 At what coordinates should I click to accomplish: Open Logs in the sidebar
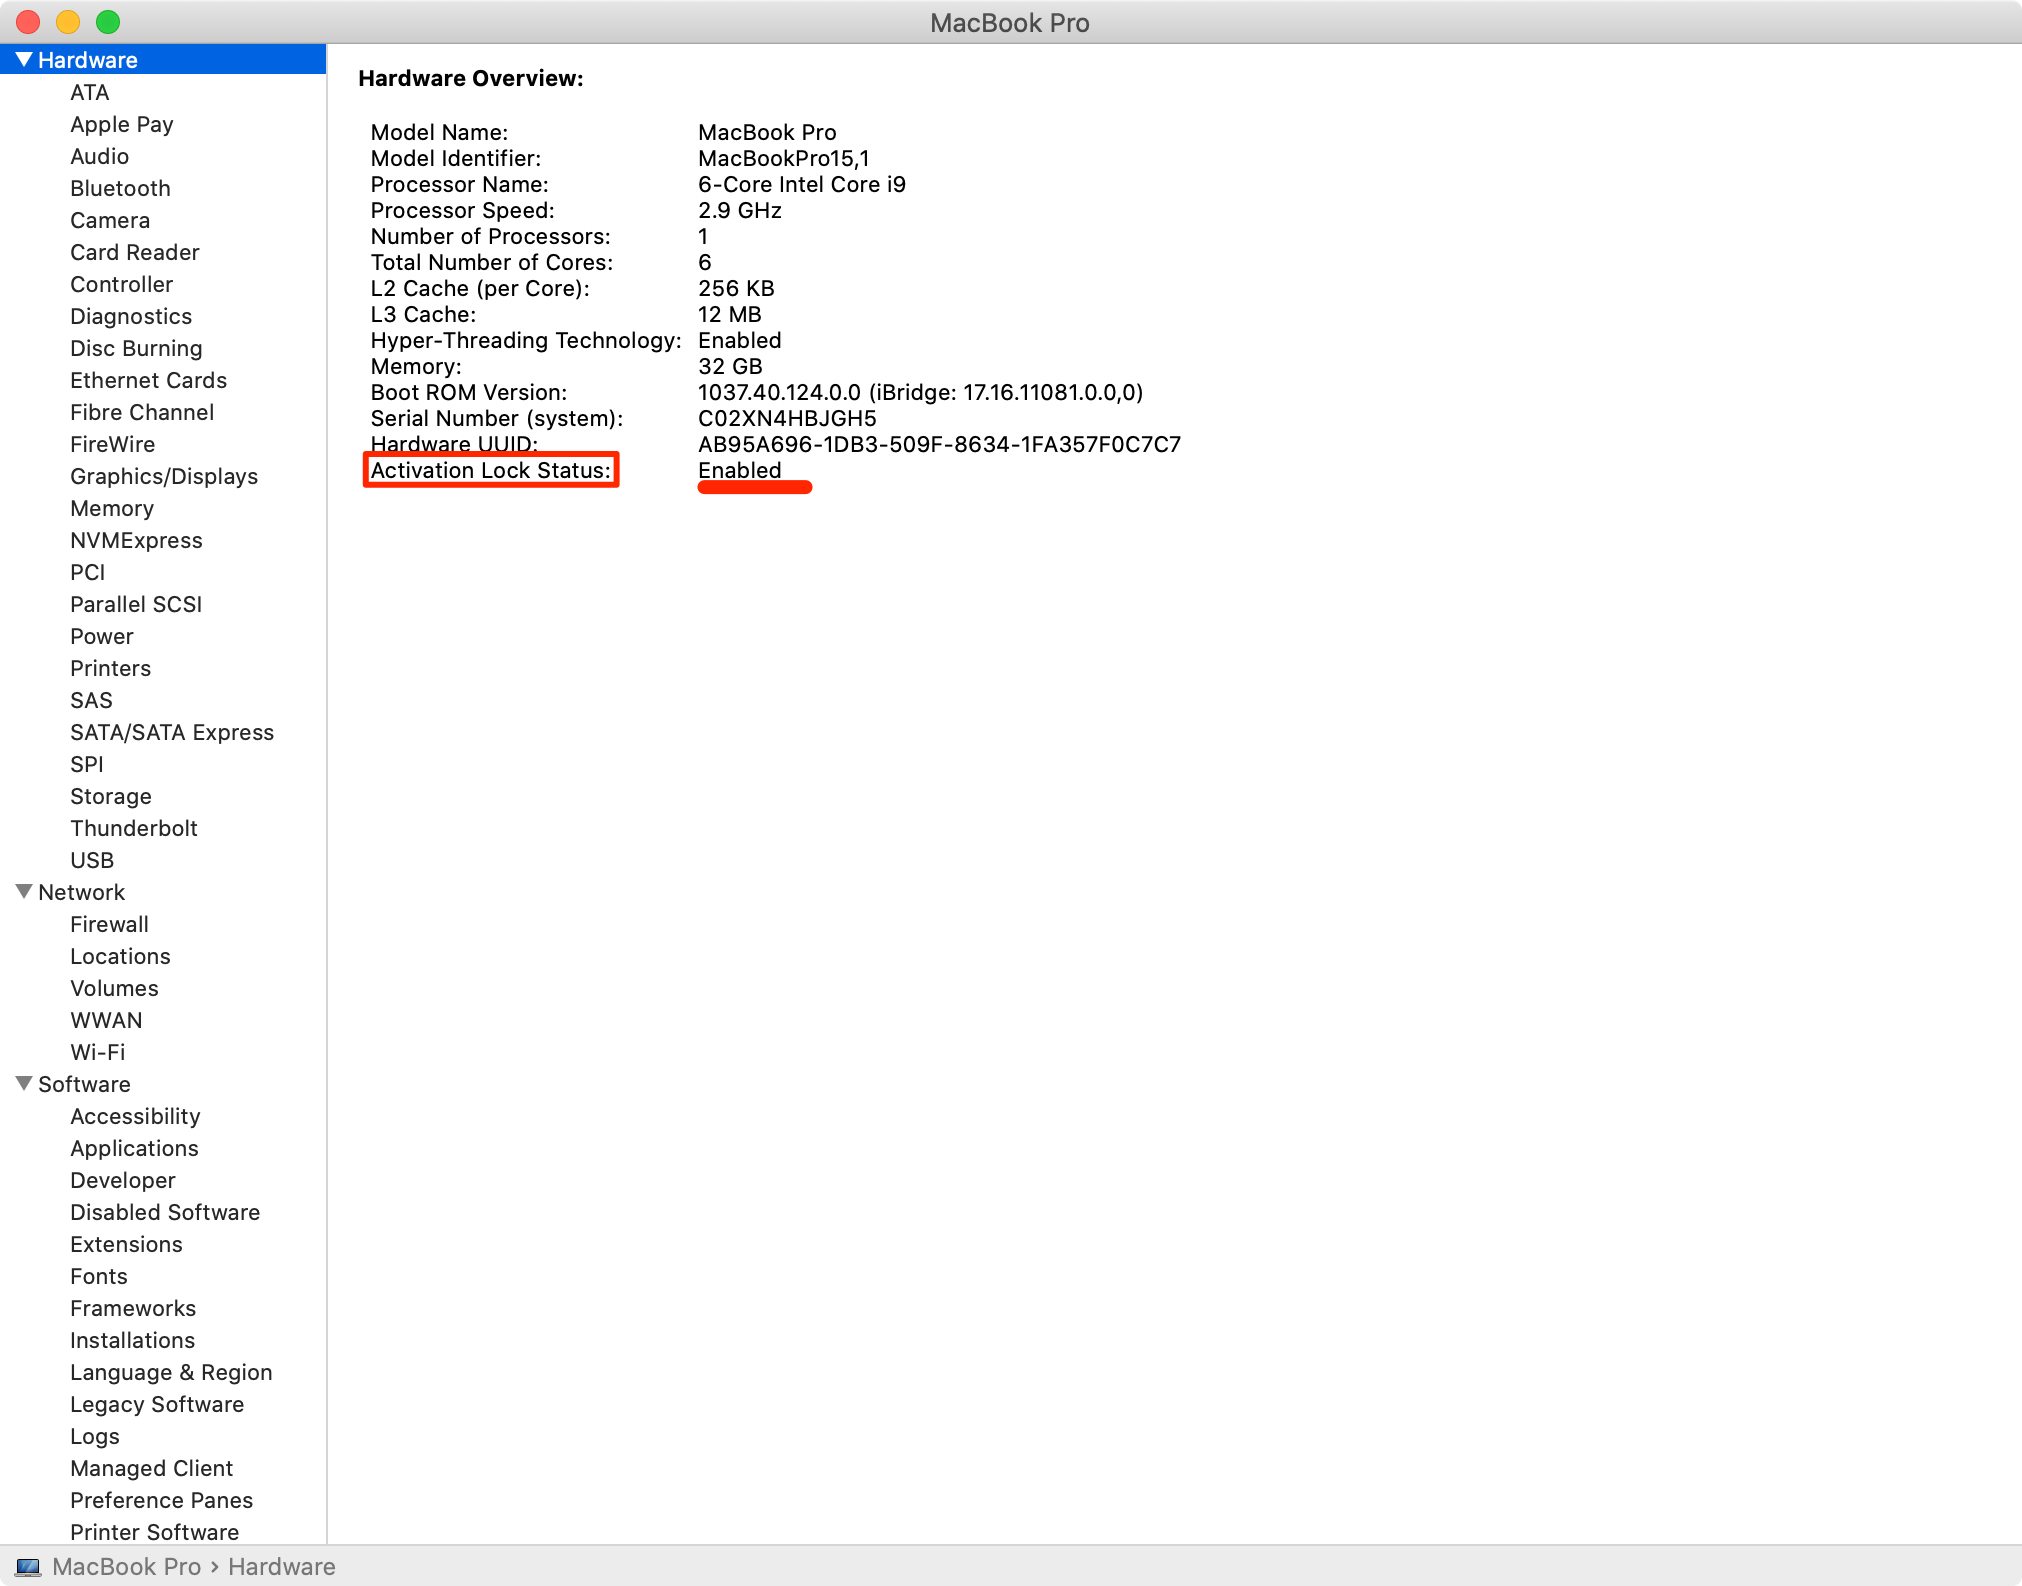click(95, 1436)
